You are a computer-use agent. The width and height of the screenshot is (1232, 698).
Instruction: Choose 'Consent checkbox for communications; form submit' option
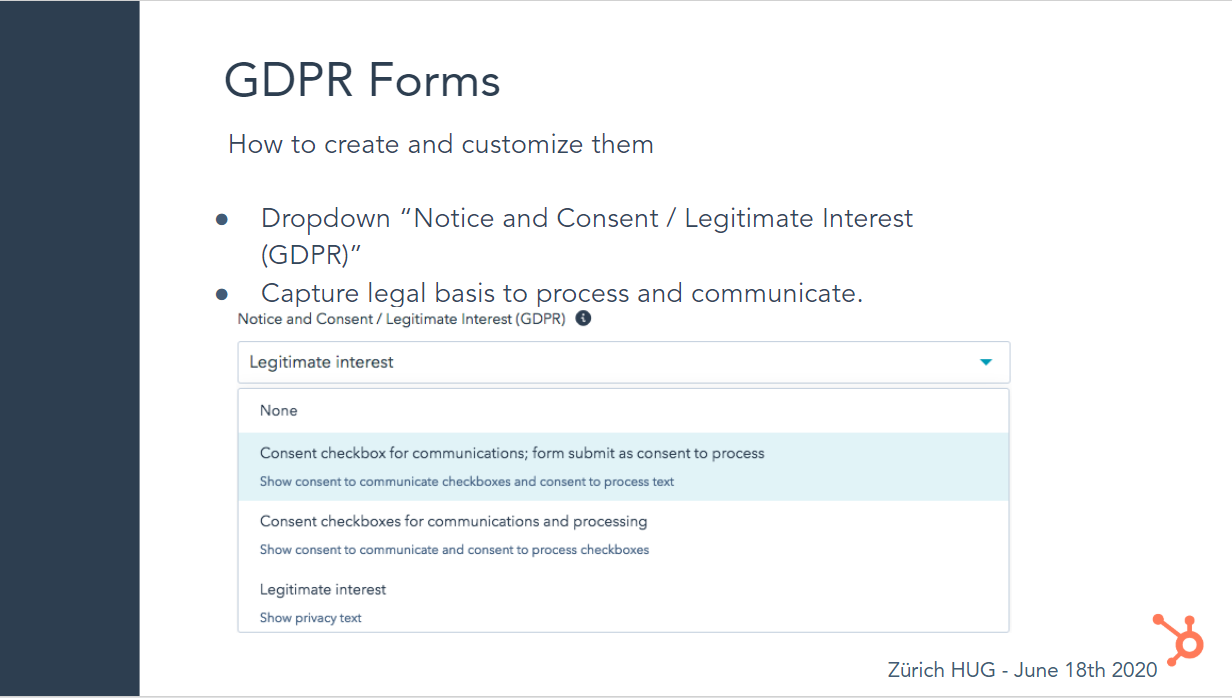click(512, 454)
